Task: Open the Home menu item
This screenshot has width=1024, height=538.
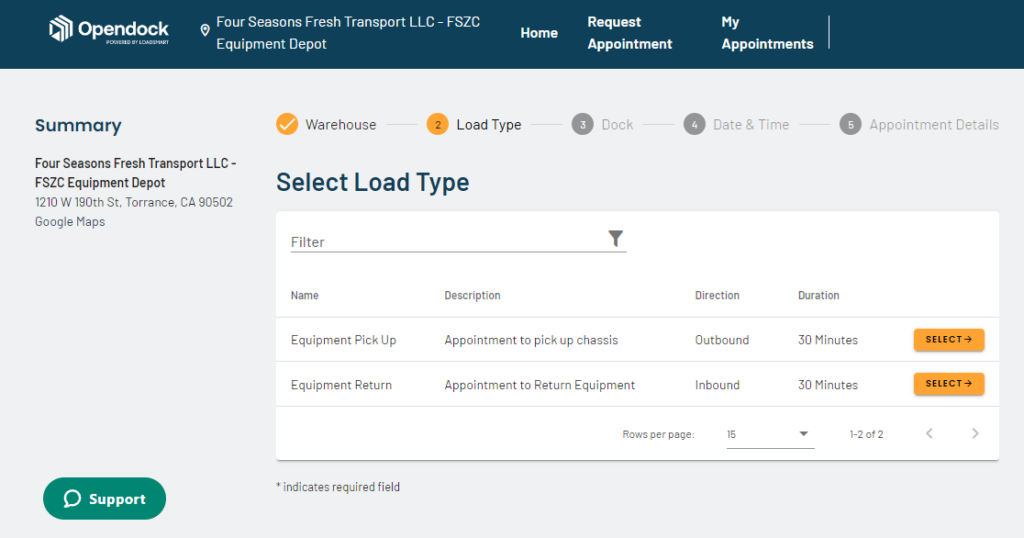Action: point(539,33)
